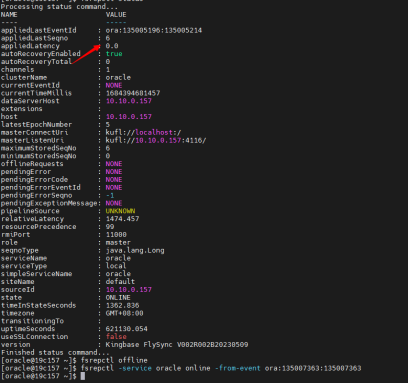Click the autoRecoveryEnabled value true

point(114,54)
